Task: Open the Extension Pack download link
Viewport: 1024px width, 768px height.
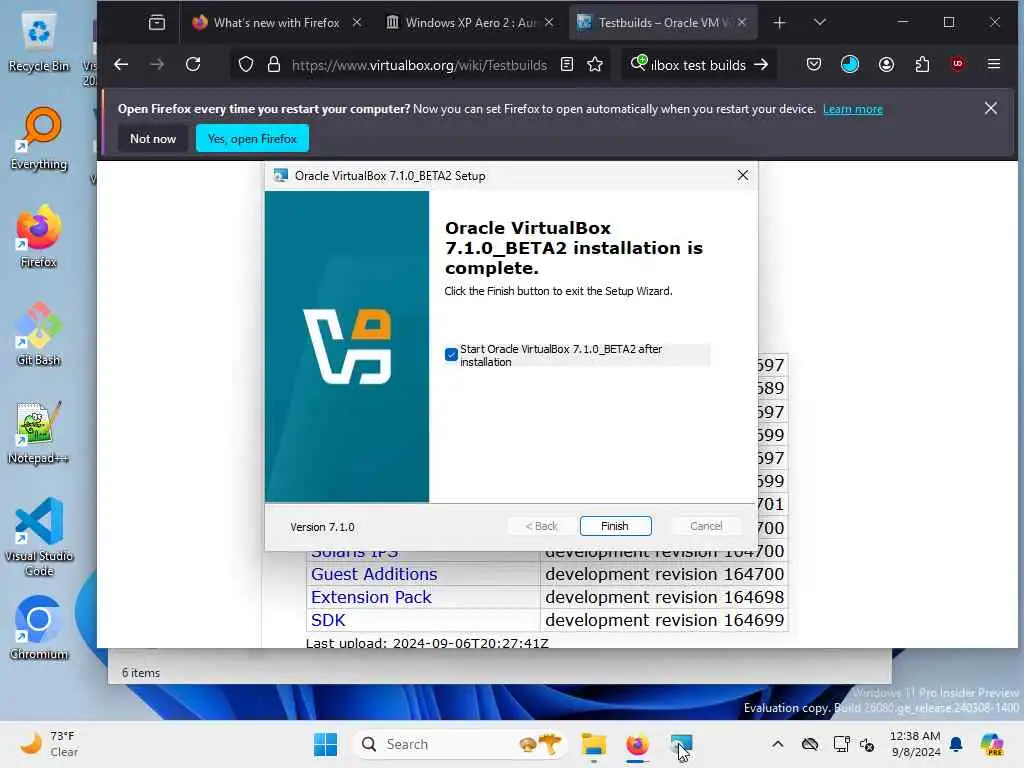Action: point(371,597)
